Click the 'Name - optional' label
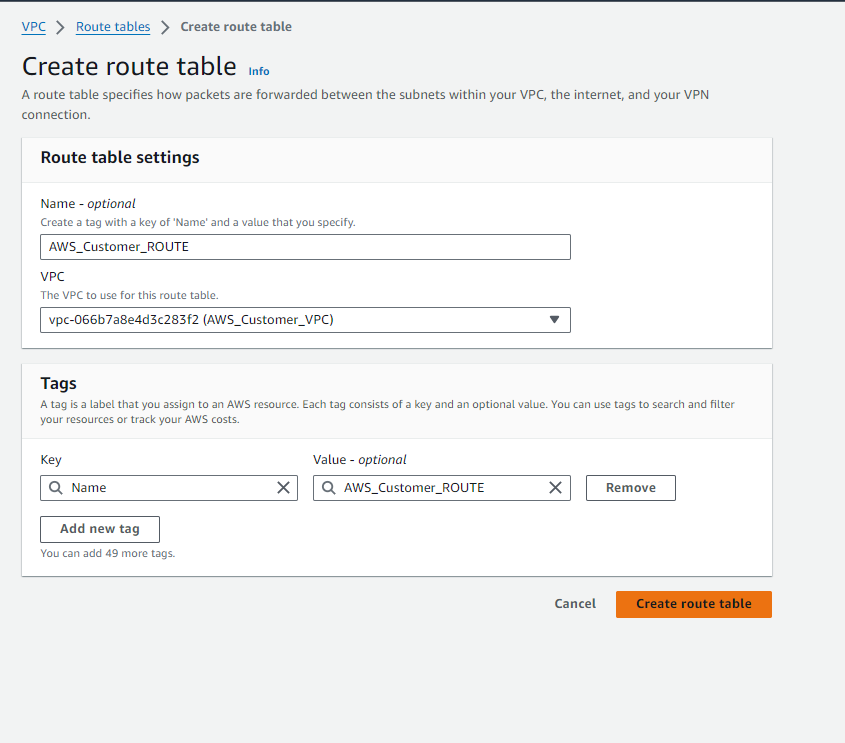 pyautogui.click(x=88, y=204)
